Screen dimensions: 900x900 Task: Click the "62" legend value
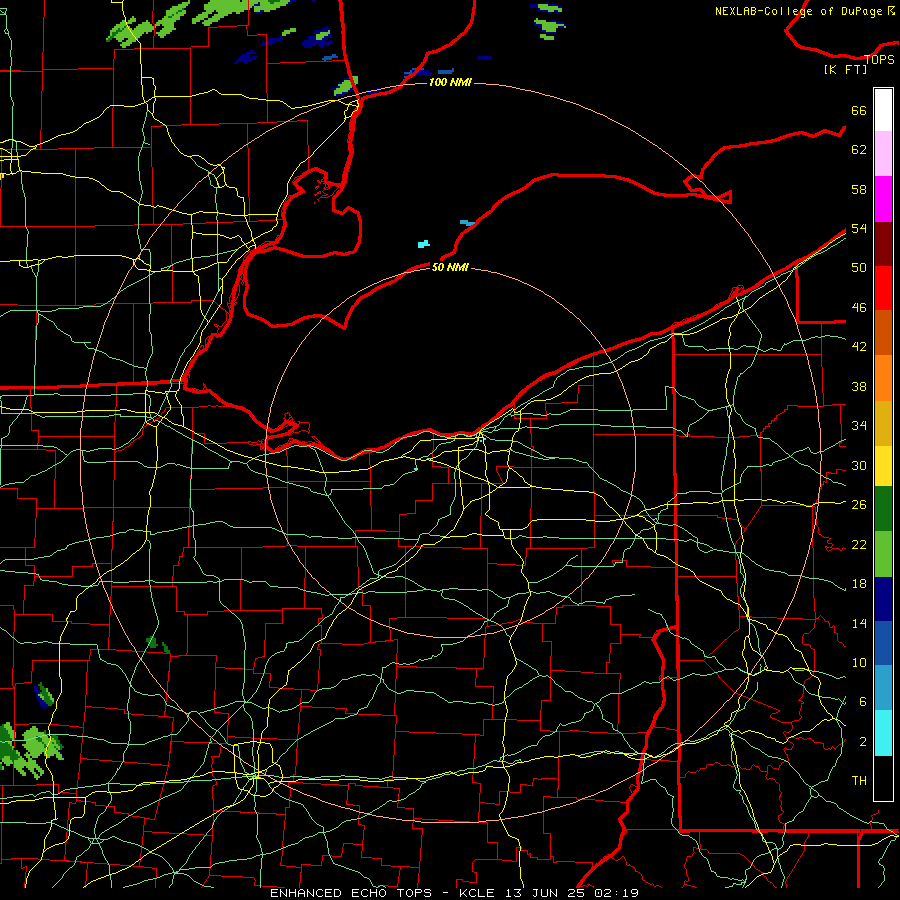click(859, 150)
